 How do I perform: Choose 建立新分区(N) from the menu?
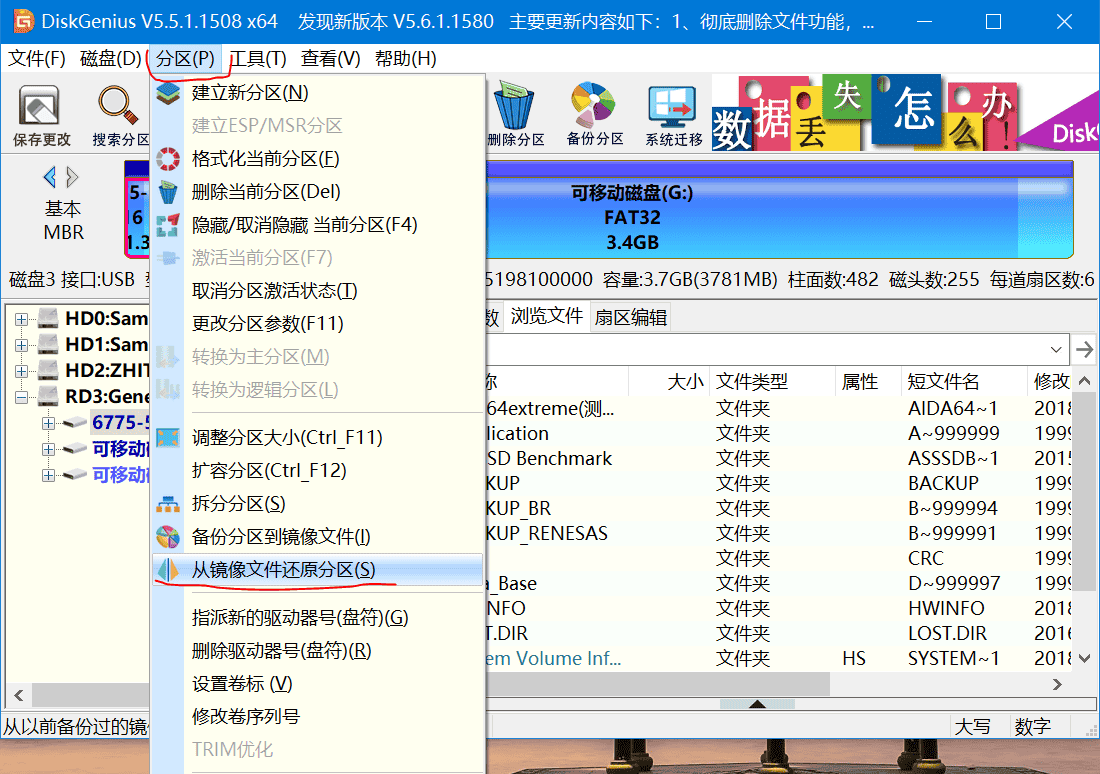click(250, 93)
